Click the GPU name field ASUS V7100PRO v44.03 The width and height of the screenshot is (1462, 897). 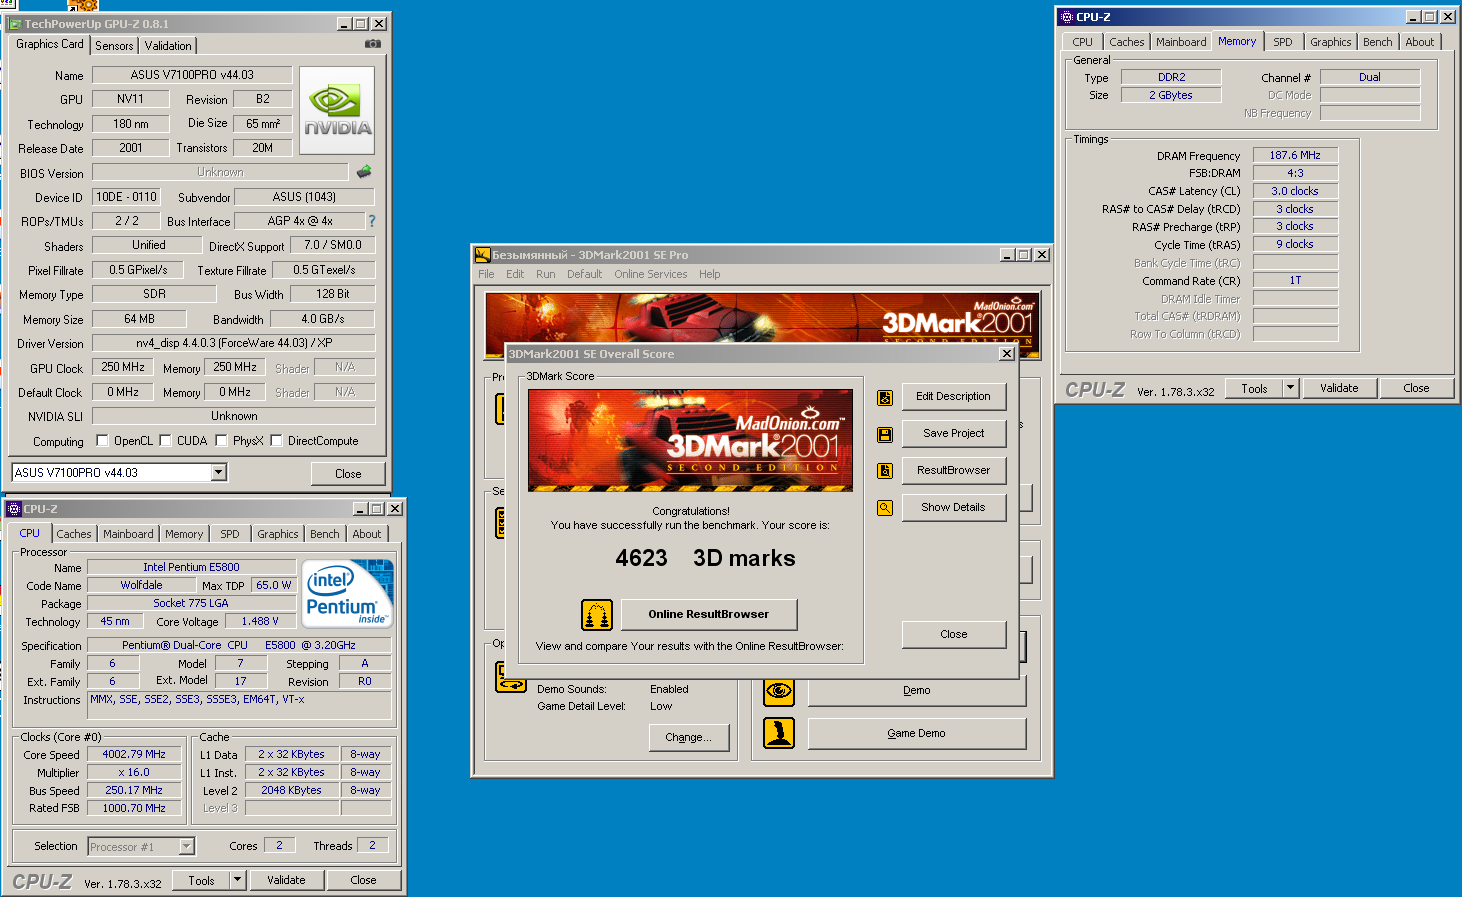(x=192, y=75)
